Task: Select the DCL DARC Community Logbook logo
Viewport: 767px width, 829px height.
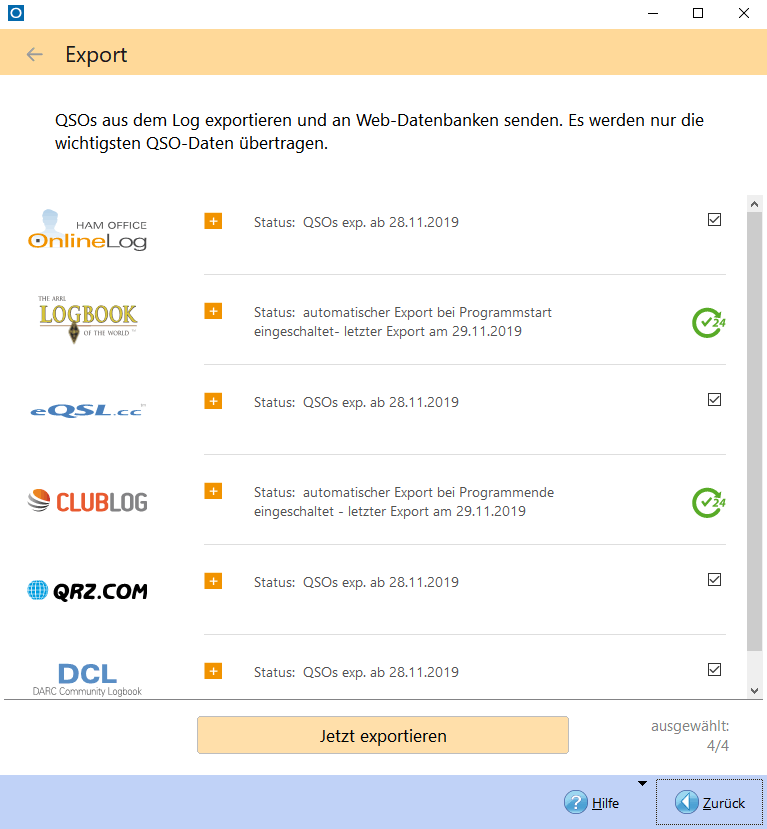Action: pyautogui.click(x=87, y=680)
